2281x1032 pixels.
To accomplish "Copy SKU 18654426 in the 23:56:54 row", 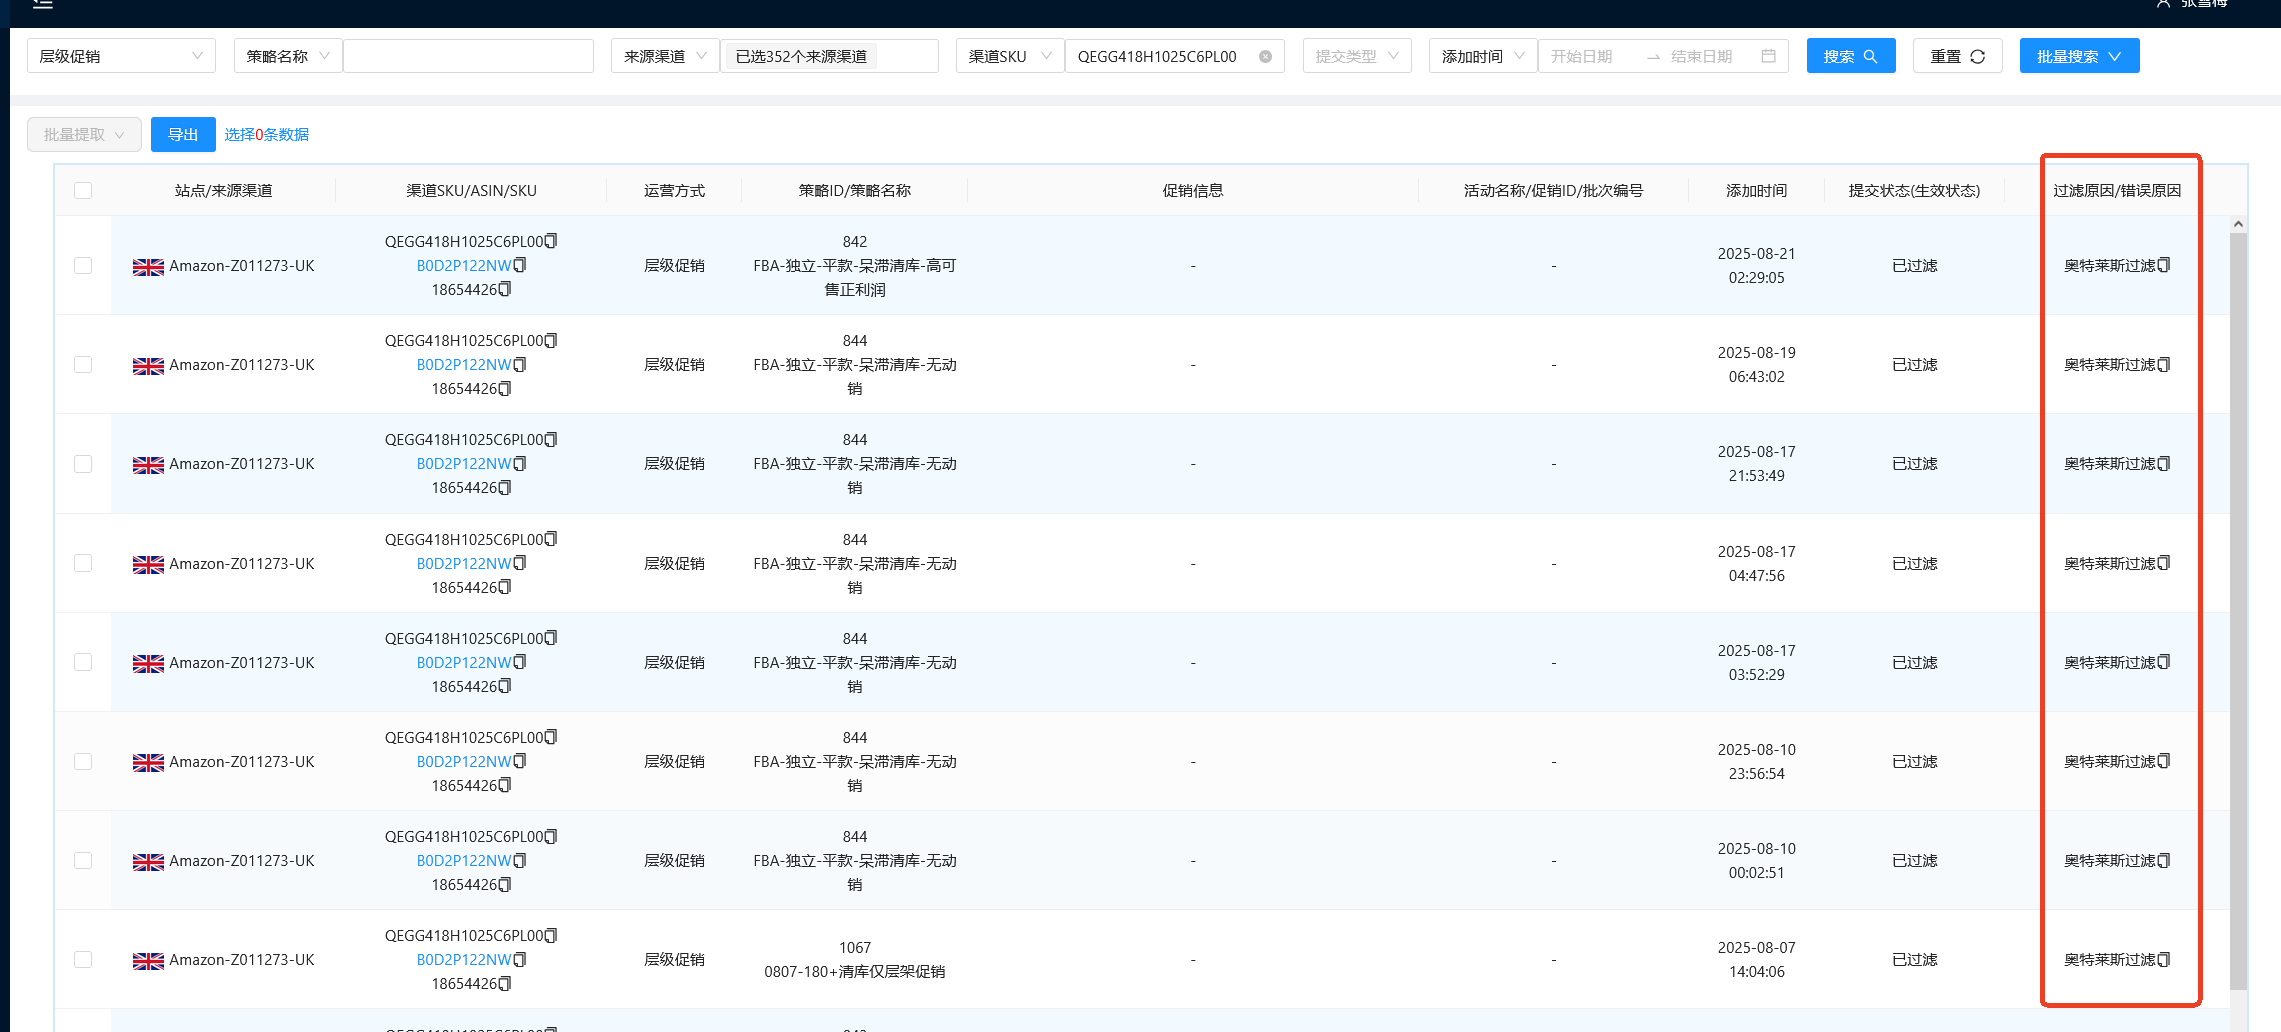I will point(505,785).
